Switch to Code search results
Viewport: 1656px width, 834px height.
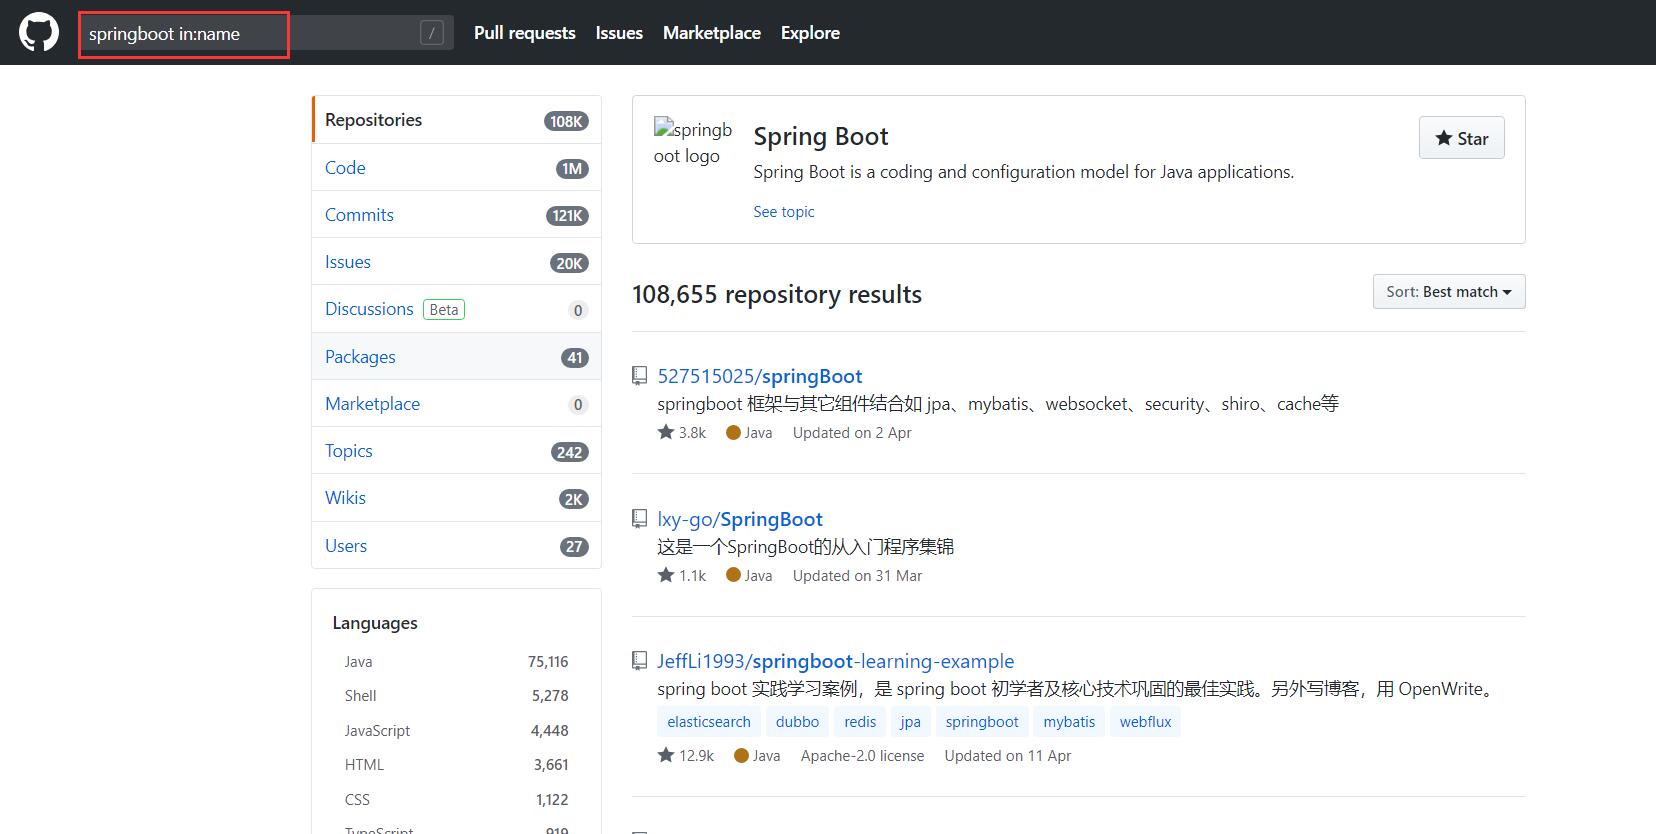pos(345,168)
